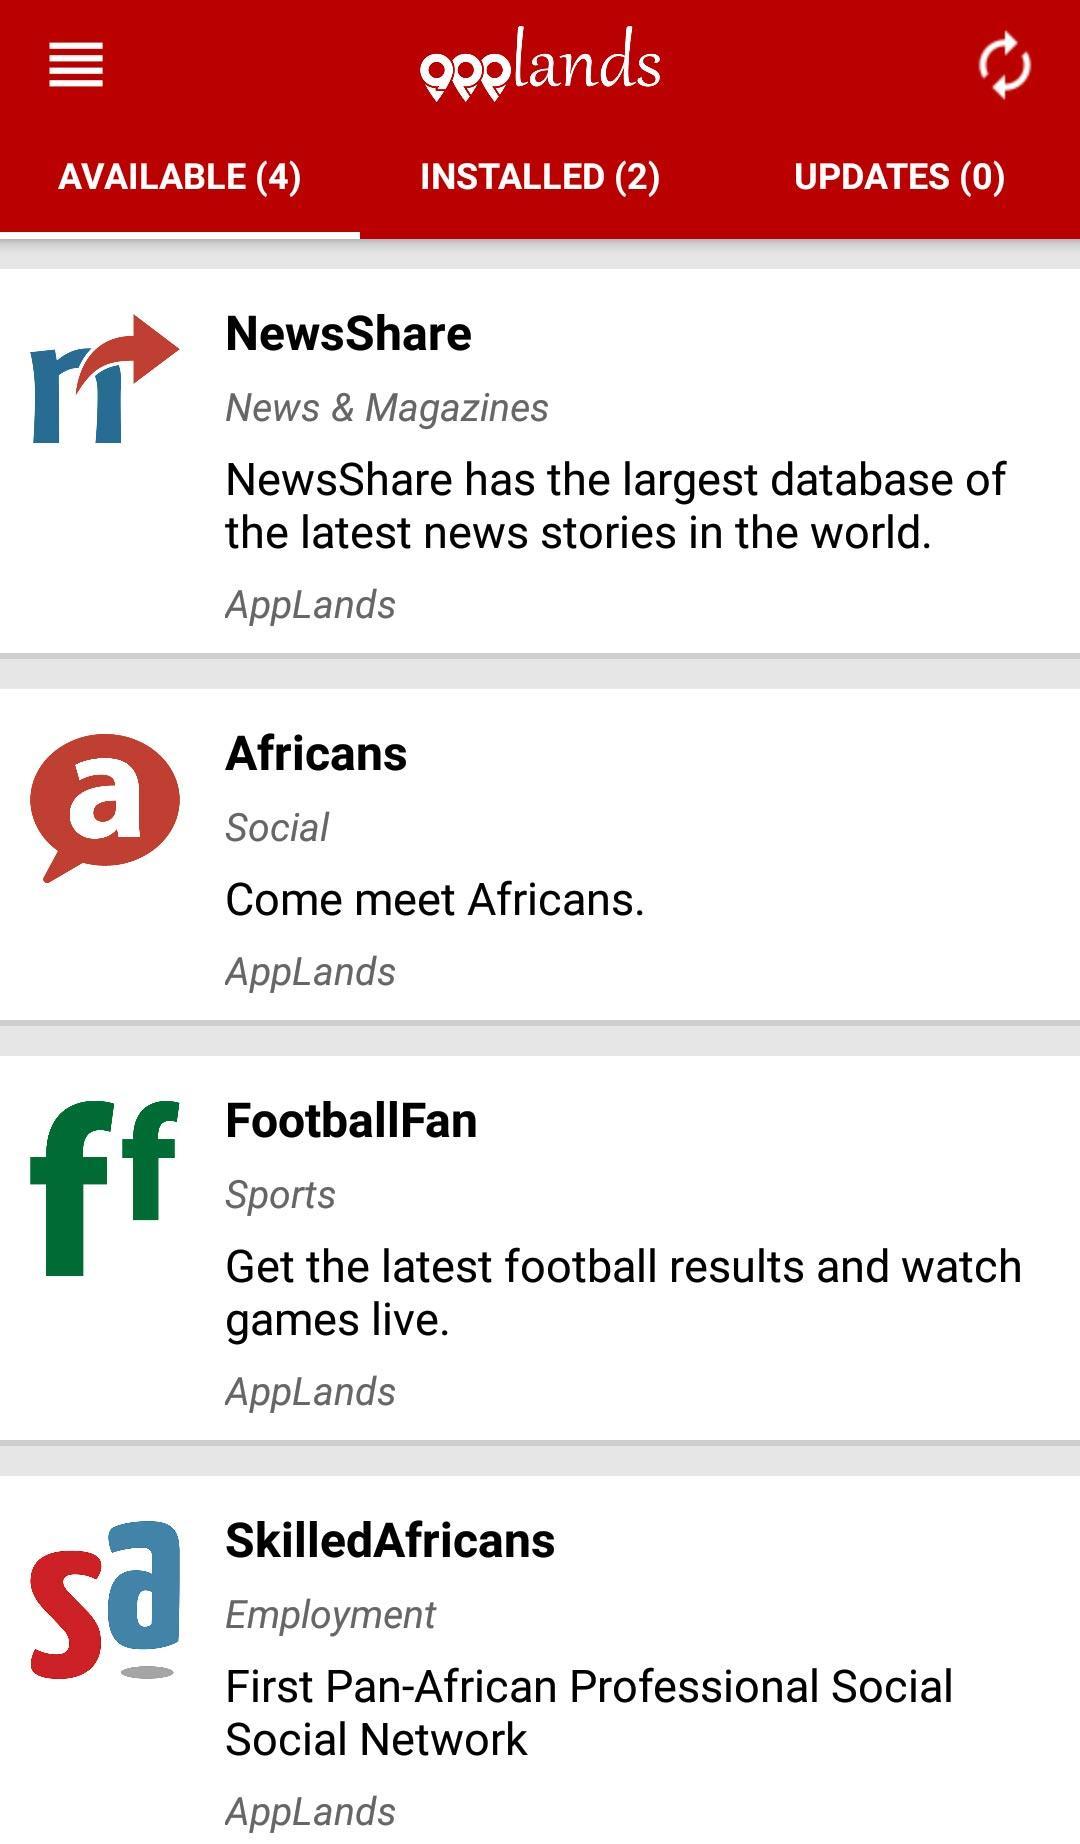Image resolution: width=1080 pixels, height=1844 pixels.
Task: Tap the Africans speech bubble icon
Action: coord(105,806)
